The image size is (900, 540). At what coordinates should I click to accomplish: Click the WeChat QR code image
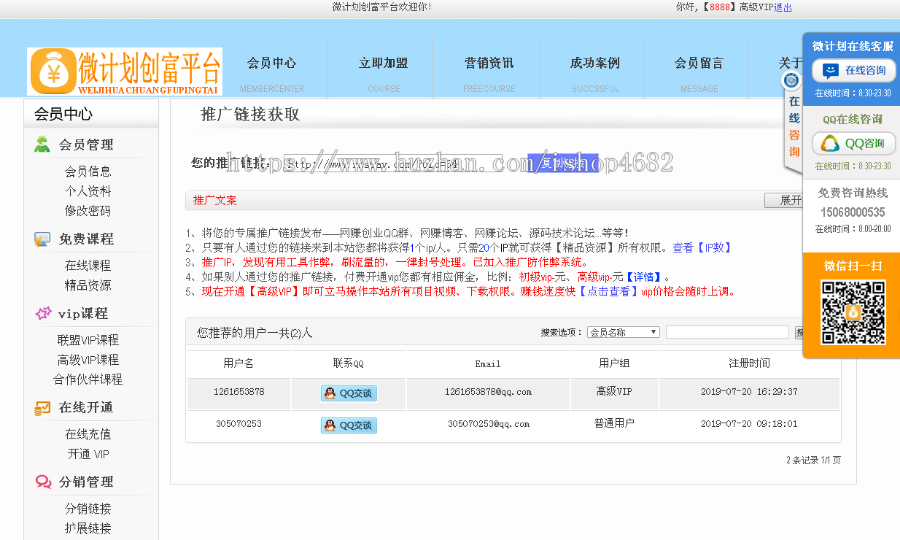pyautogui.click(x=853, y=313)
